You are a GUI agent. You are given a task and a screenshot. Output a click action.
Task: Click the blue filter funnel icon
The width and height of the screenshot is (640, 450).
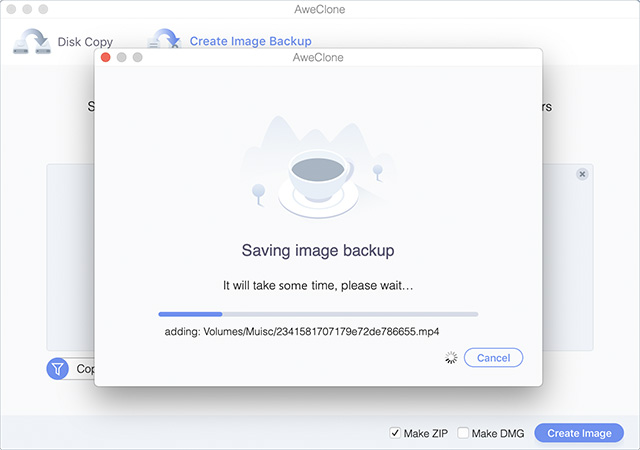point(58,369)
